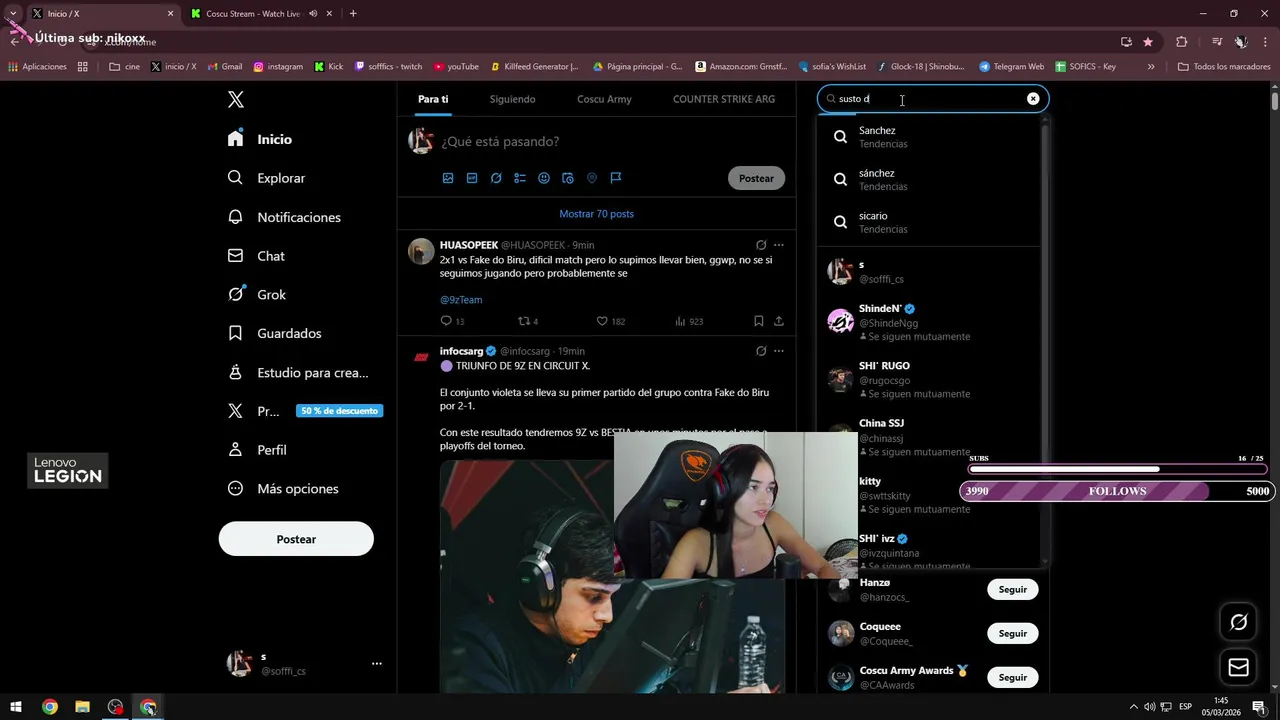This screenshot has height=720, width=1280.
Task: Select sánchez trend suggestion
Action: pyautogui.click(x=929, y=180)
